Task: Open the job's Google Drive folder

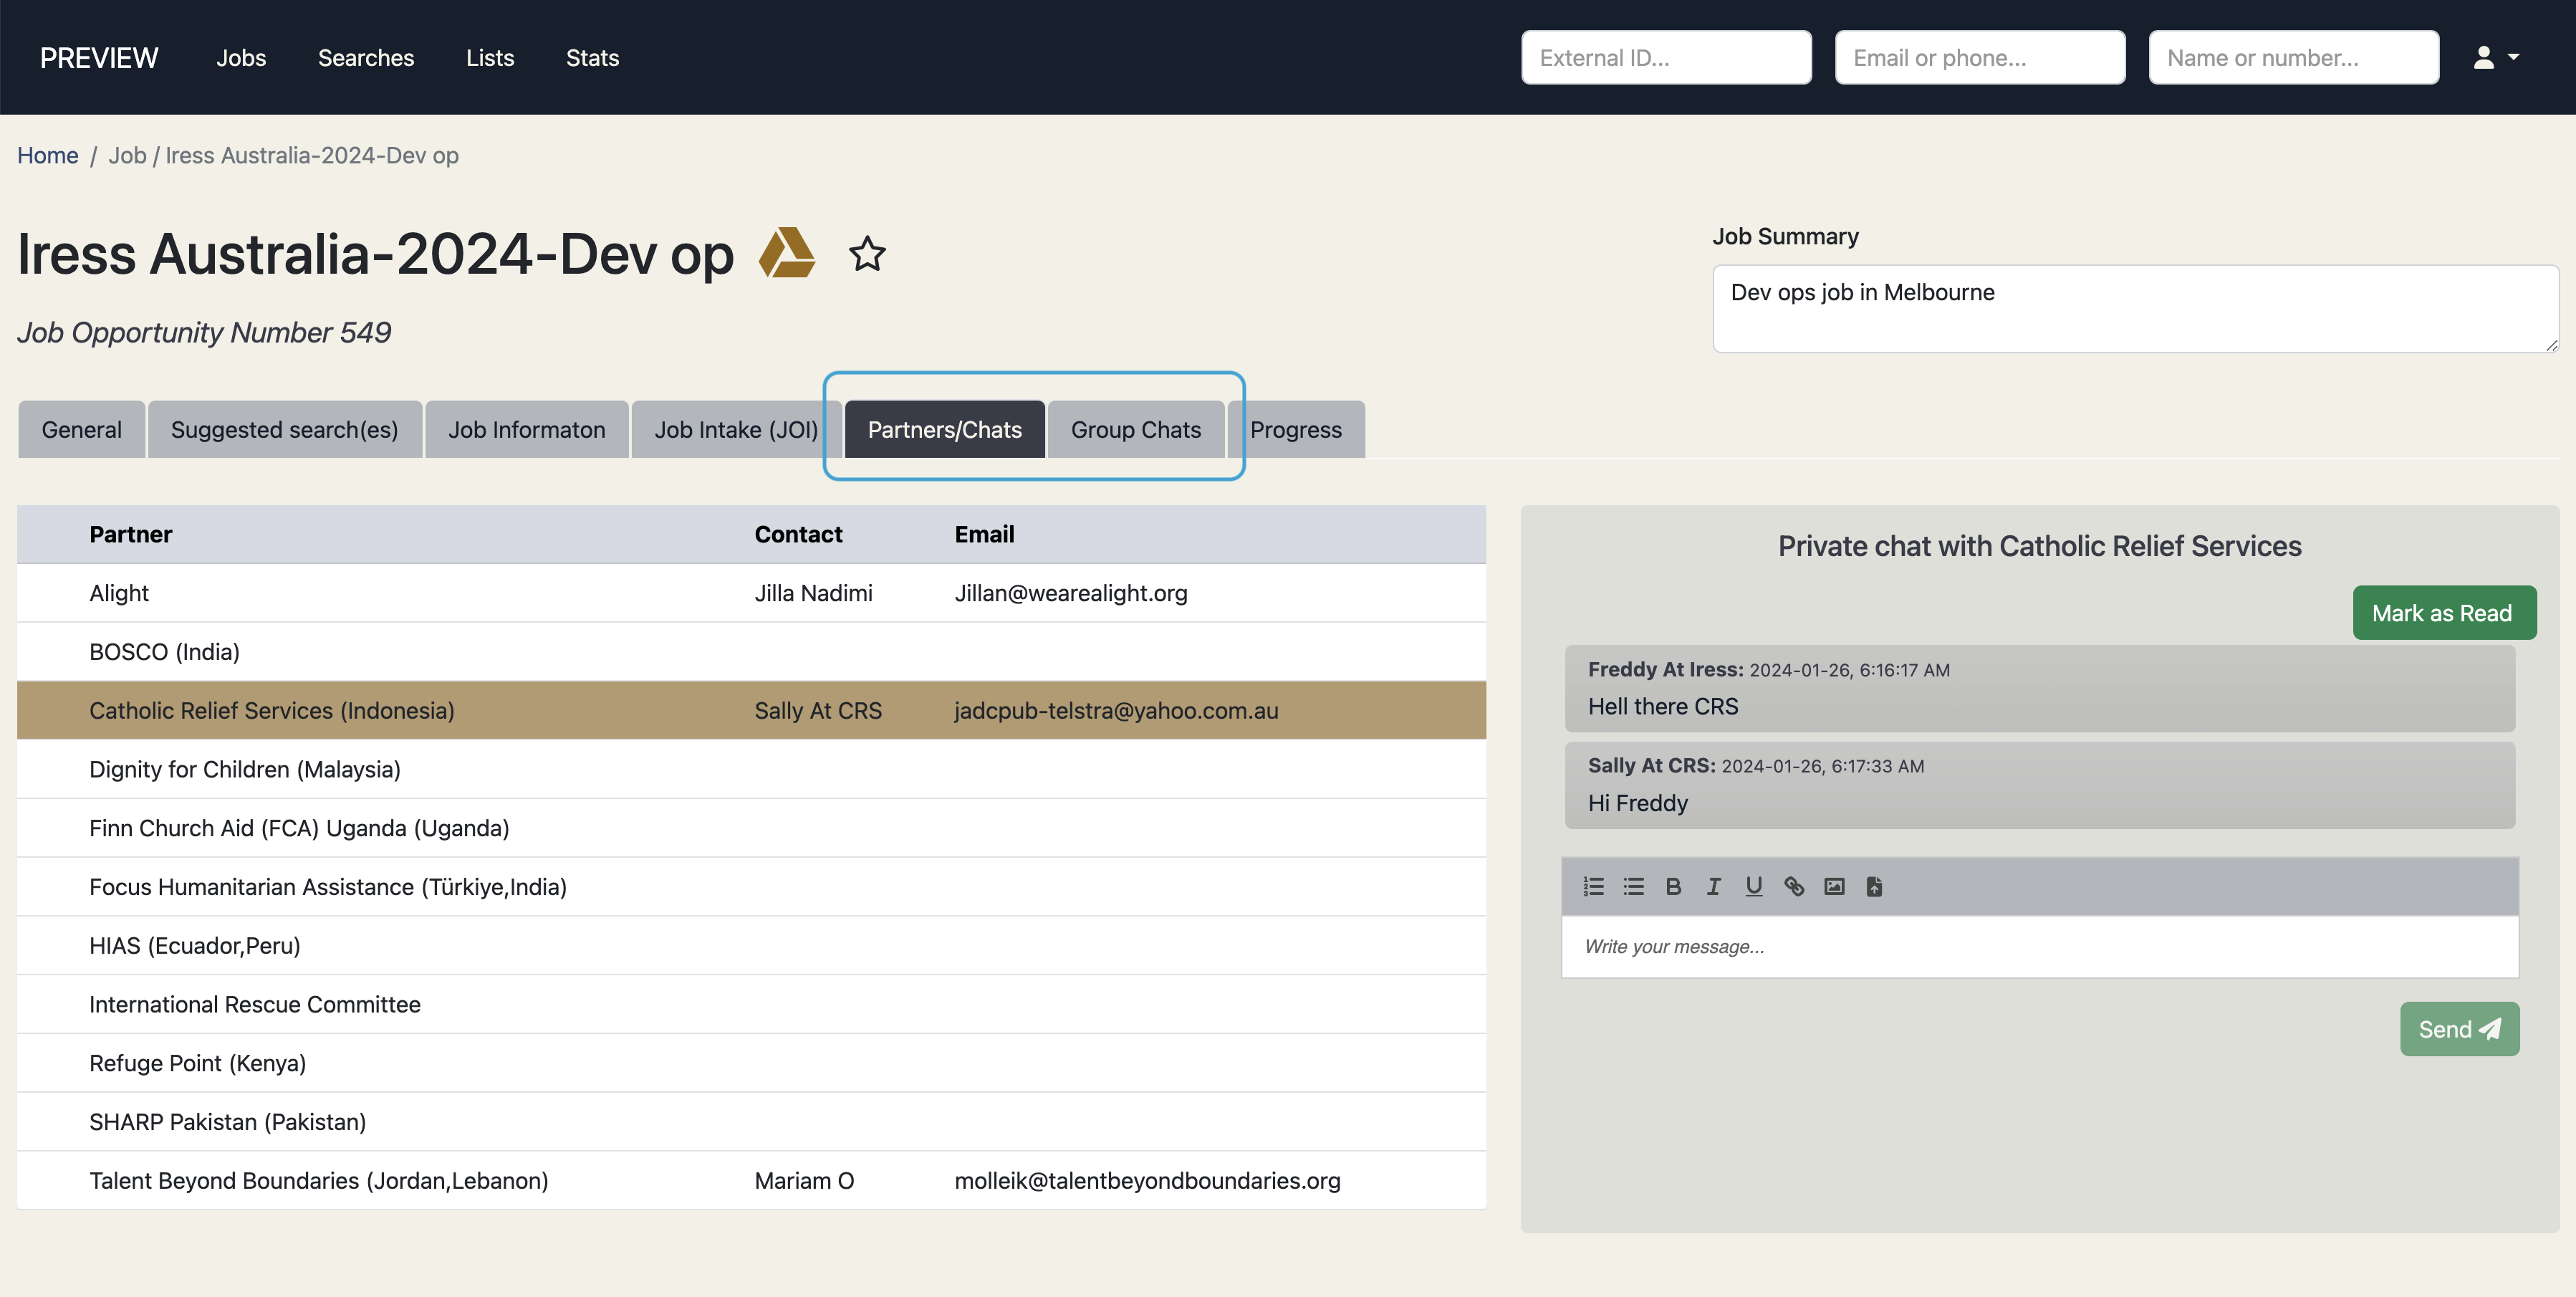Action: click(787, 253)
